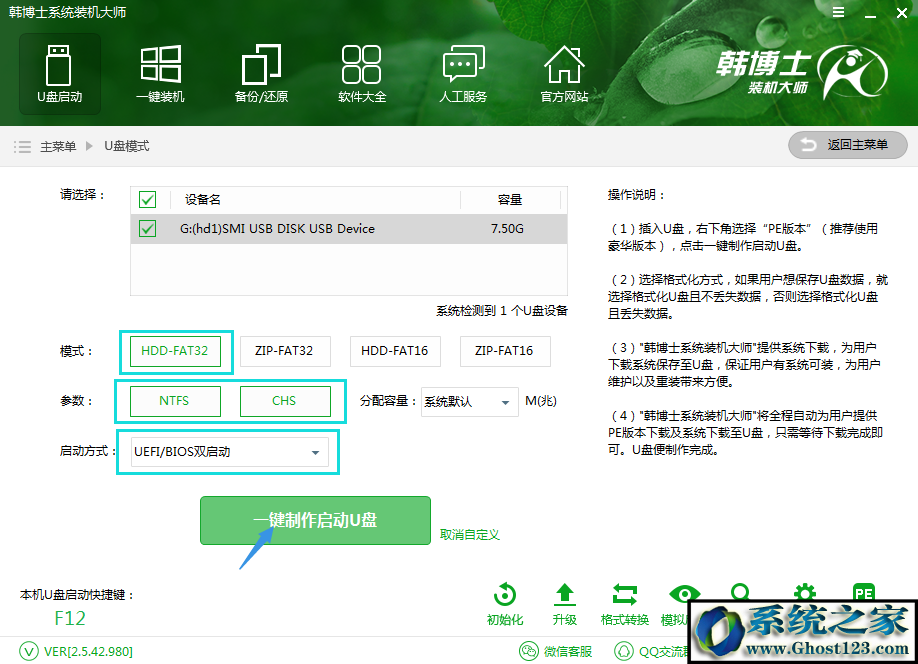Select the G:(hd1)SMI USB DISK USB Device row
Screen dimensions: 918x664
[349, 228]
